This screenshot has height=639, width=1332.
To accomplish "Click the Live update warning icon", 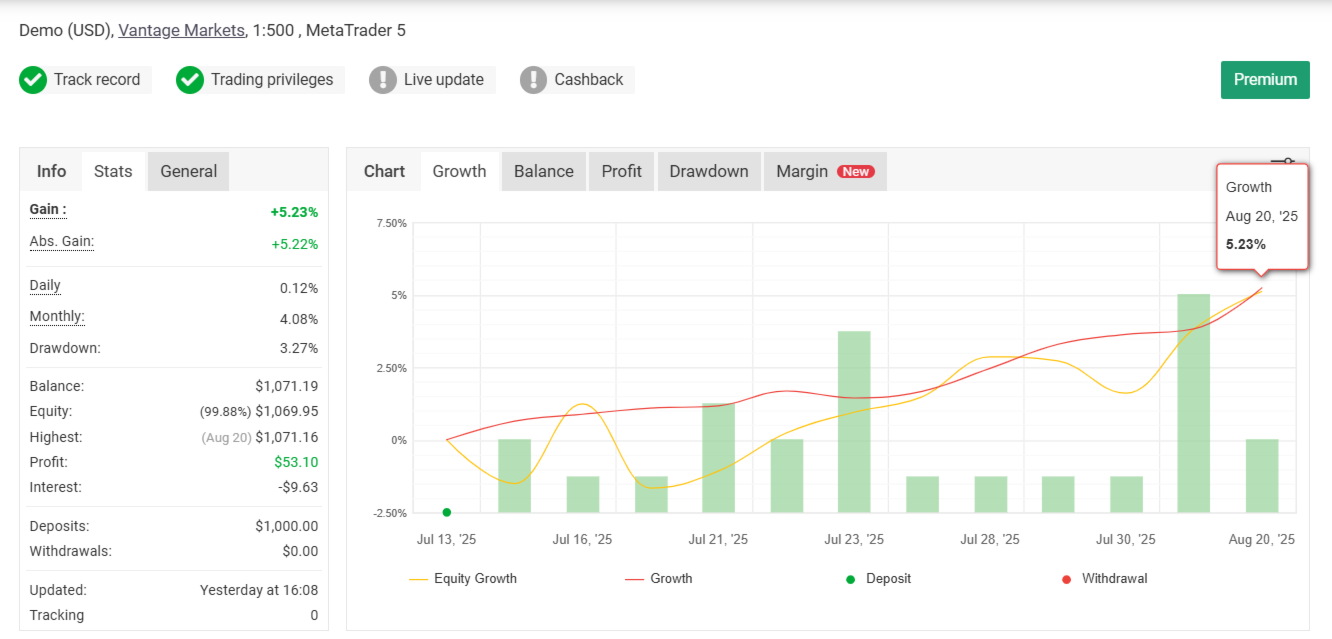I will (383, 80).
